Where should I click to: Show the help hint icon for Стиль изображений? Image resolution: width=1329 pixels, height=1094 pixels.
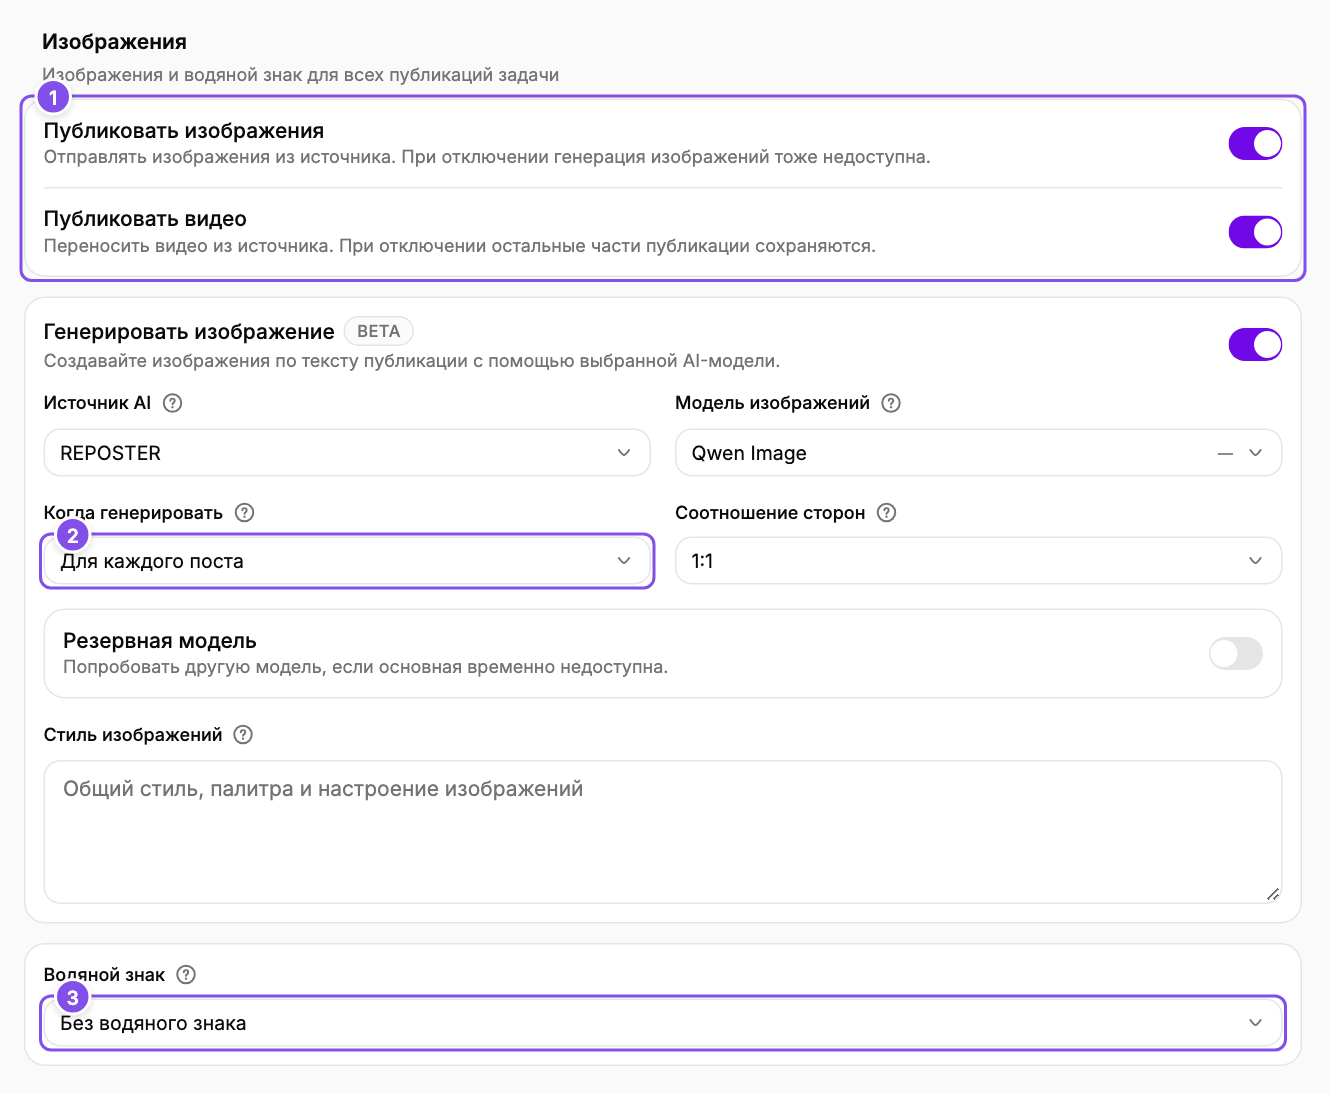pyautogui.click(x=243, y=735)
